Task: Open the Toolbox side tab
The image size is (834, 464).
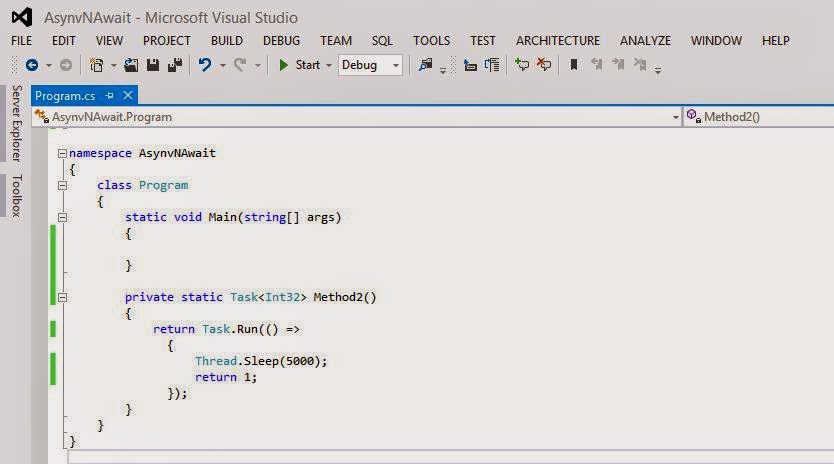Action: (16, 195)
